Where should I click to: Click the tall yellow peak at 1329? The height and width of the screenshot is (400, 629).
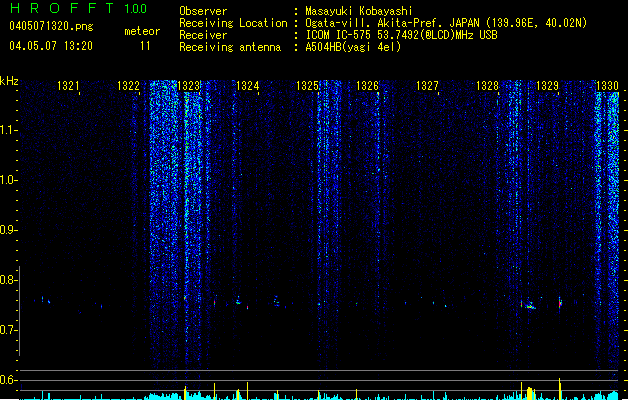coord(560,388)
